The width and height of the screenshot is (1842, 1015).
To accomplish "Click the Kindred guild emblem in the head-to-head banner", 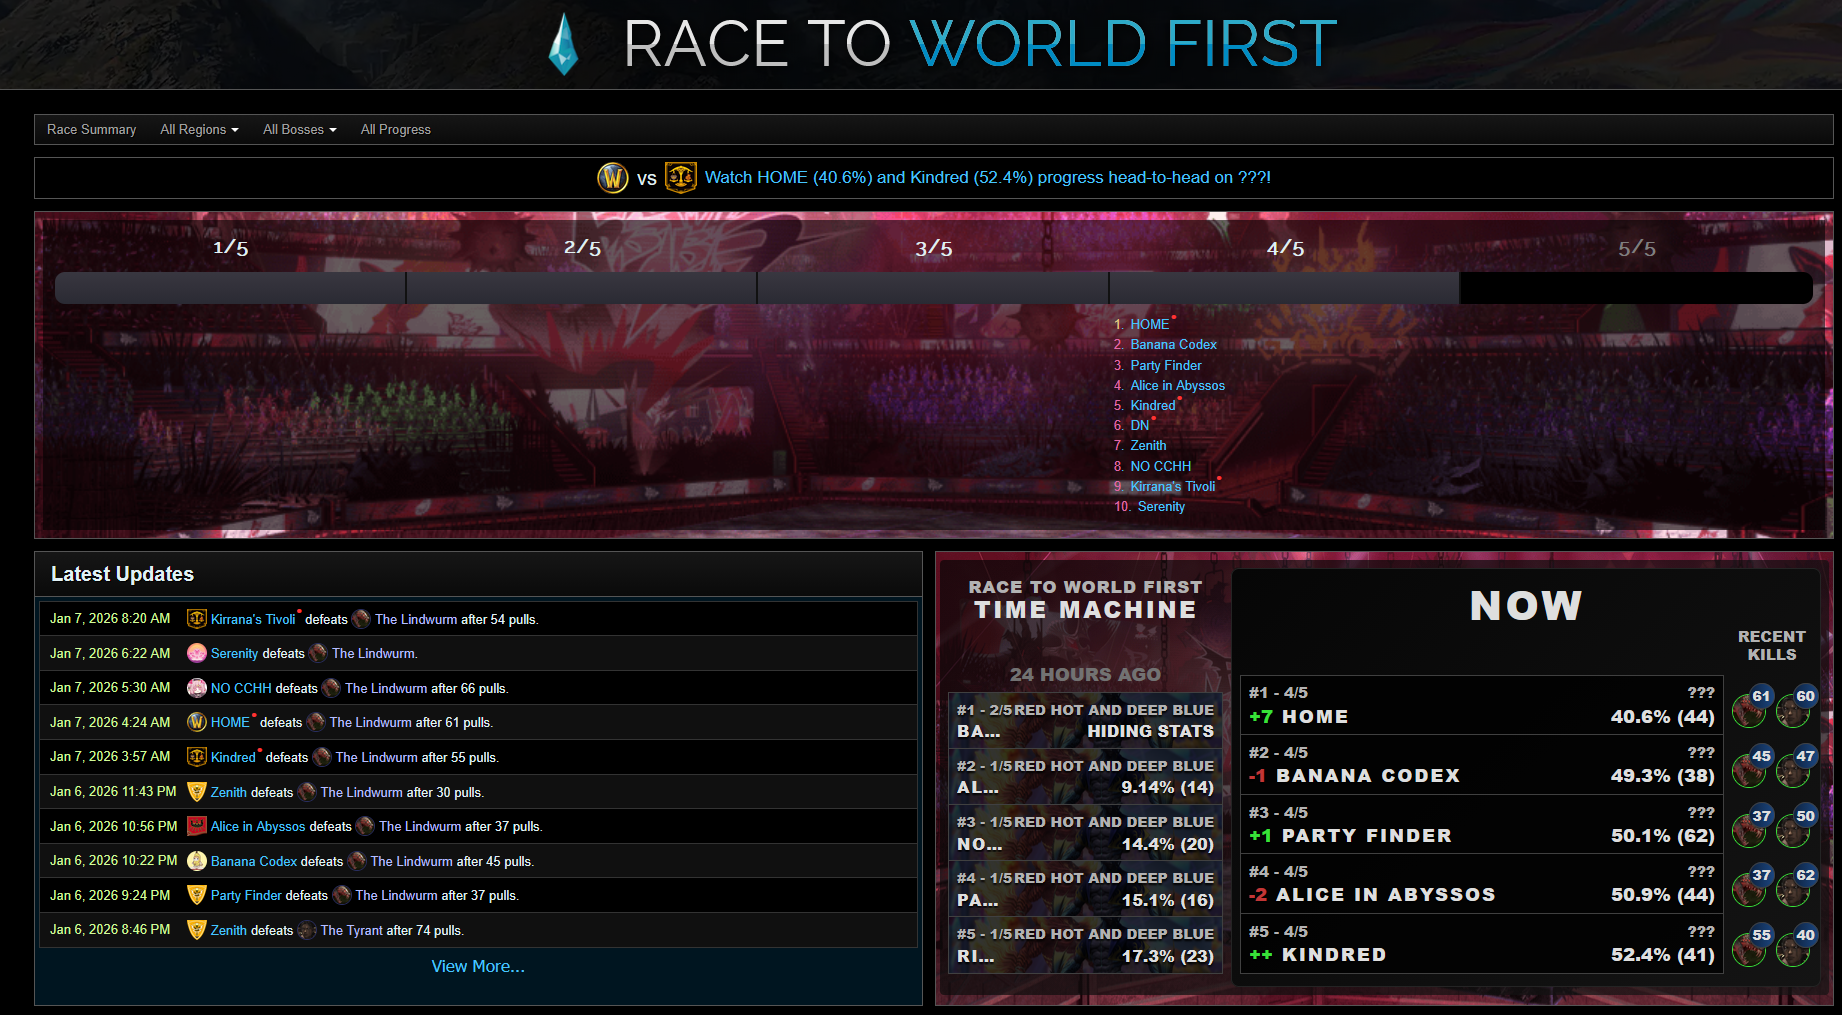I will (x=681, y=178).
